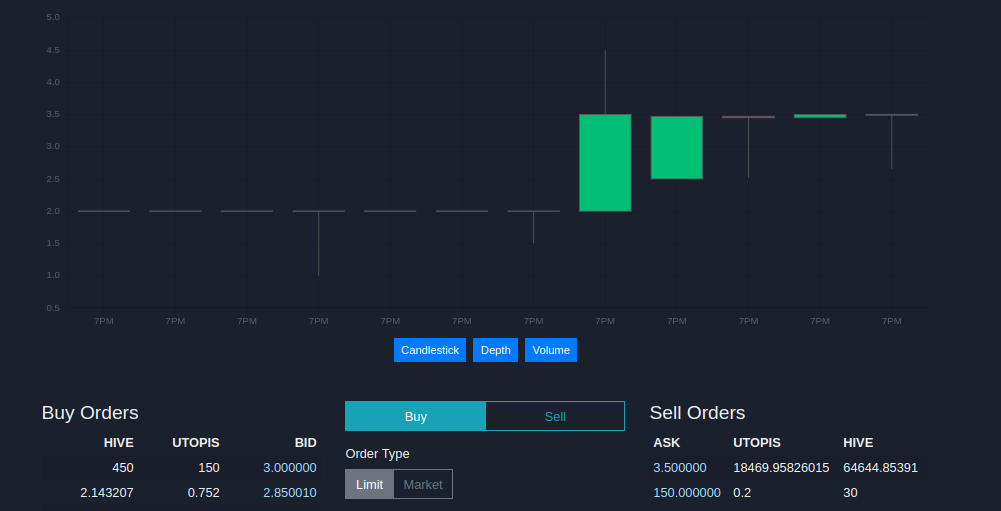
Task: Choose Market order type
Action: (x=423, y=484)
